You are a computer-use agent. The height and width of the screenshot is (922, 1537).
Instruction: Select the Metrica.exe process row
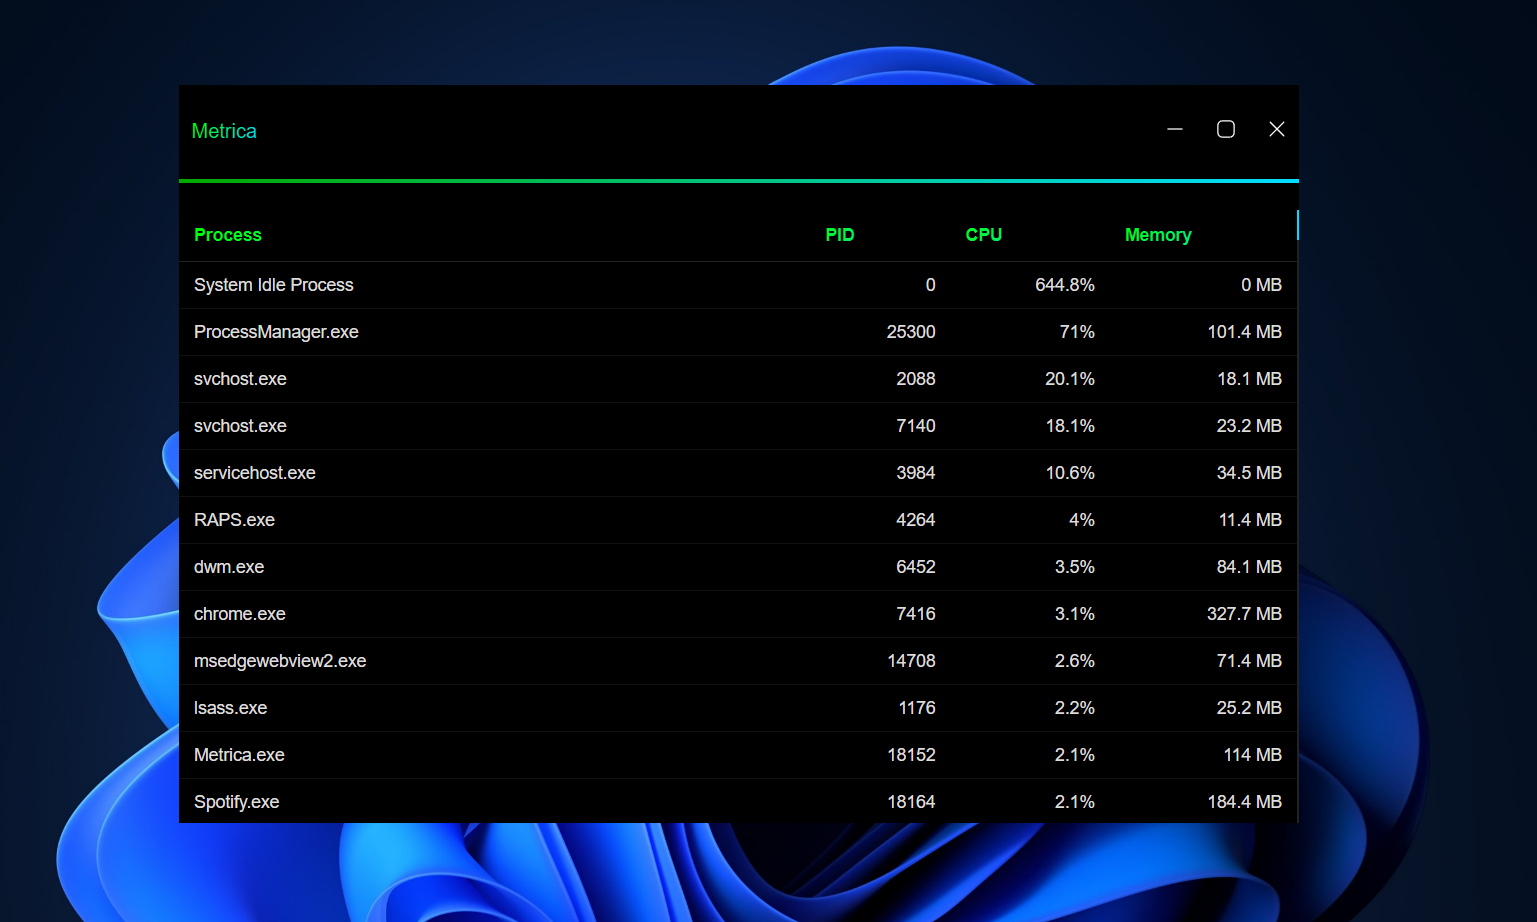coord(600,755)
